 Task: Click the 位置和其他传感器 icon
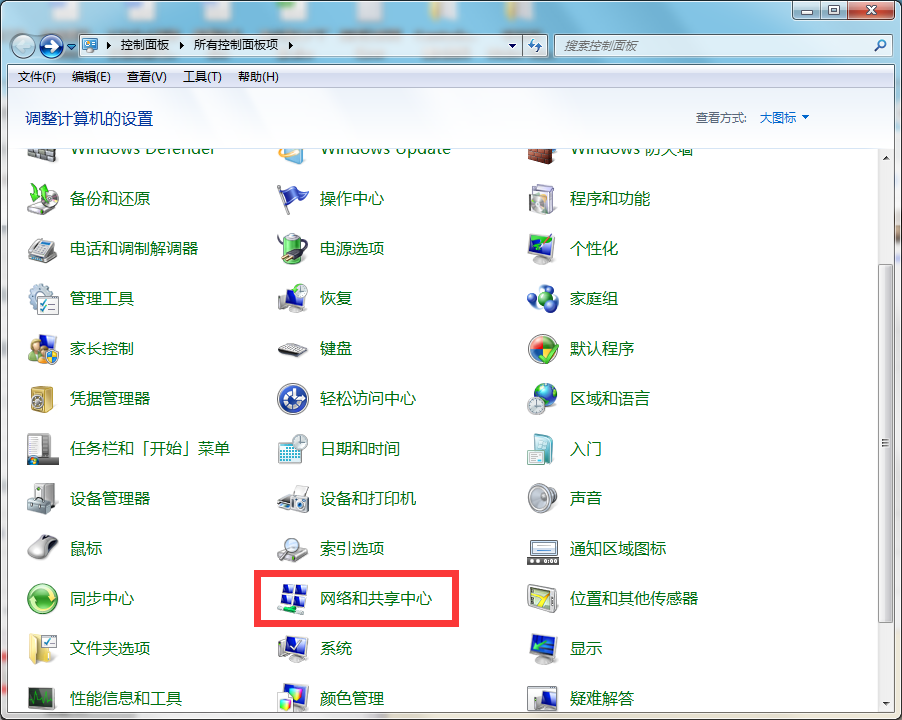(x=542, y=598)
